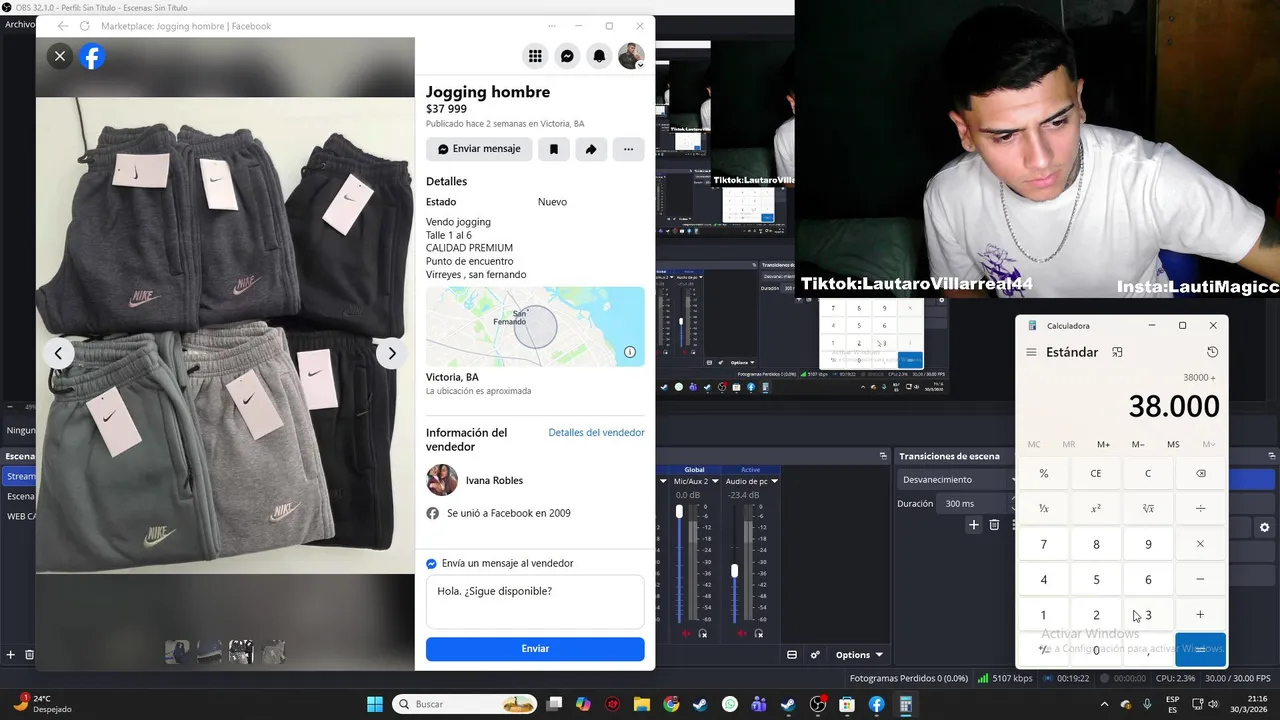This screenshot has height=720, width=1280.
Task: Click the calculator multiply key
Action: point(1200,544)
